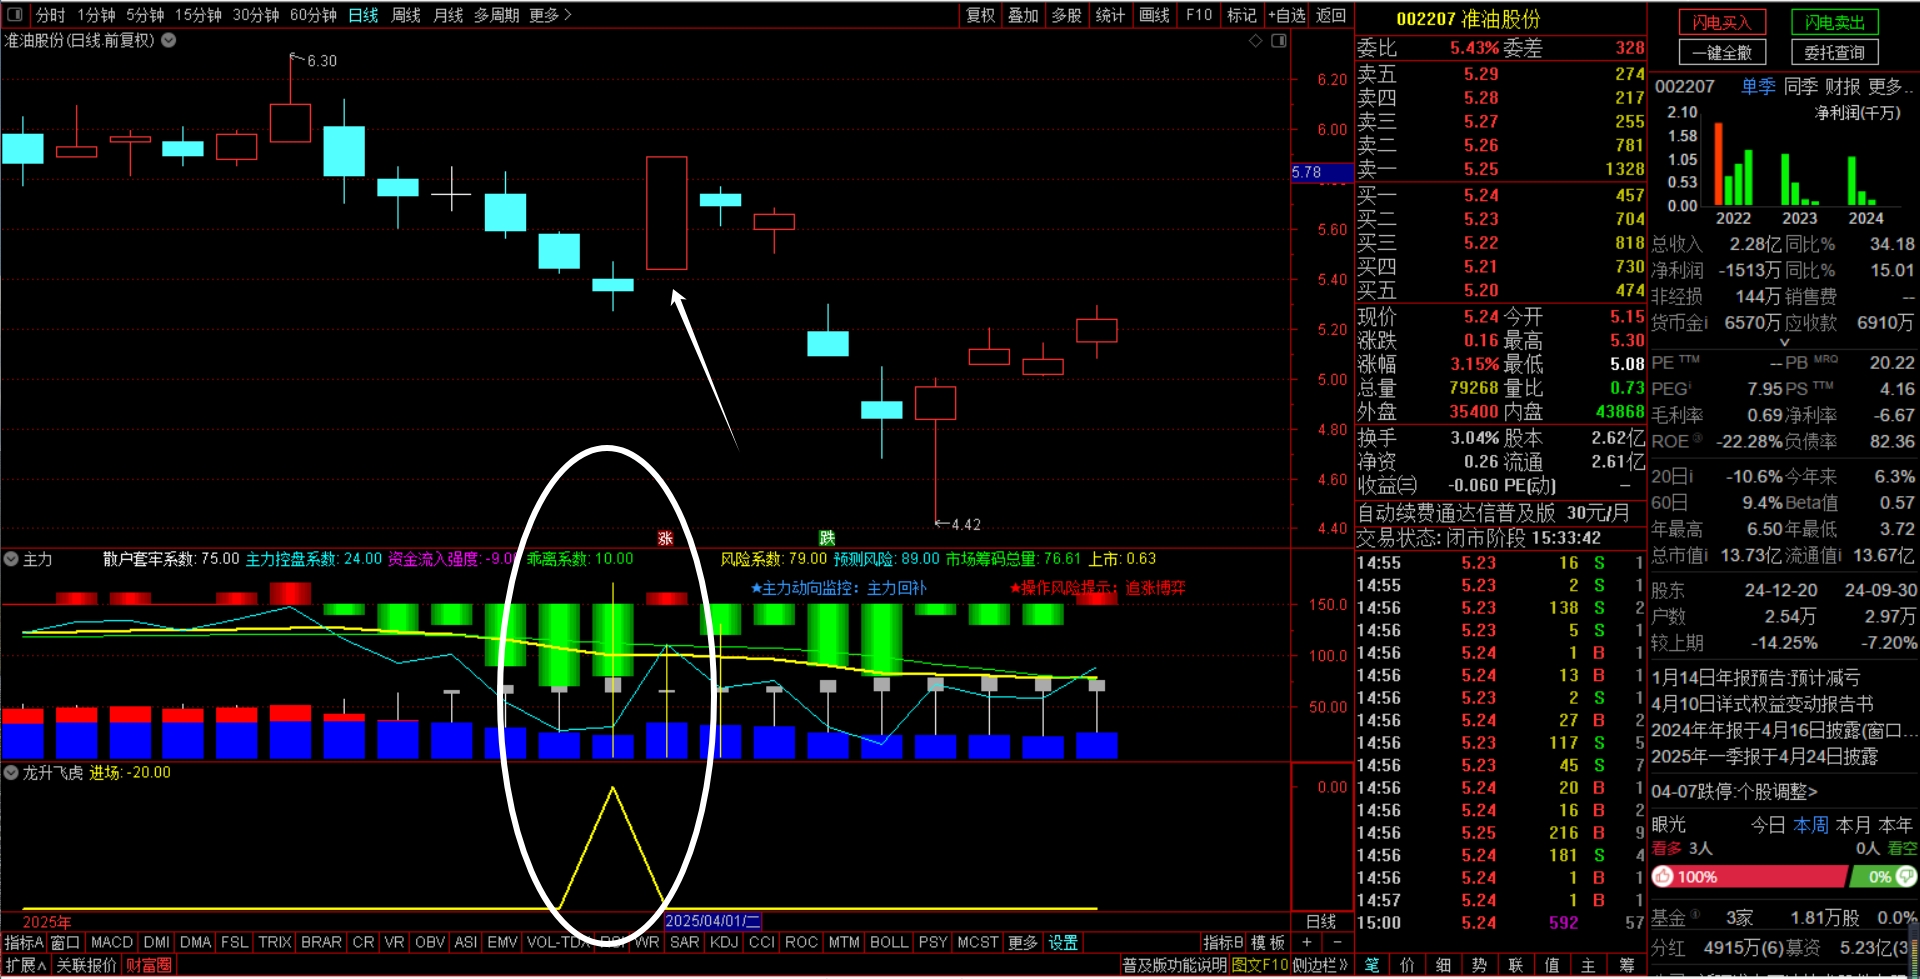Select the 本周 sentiment period
The width and height of the screenshot is (1920, 979).
[x=1811, y=825]
